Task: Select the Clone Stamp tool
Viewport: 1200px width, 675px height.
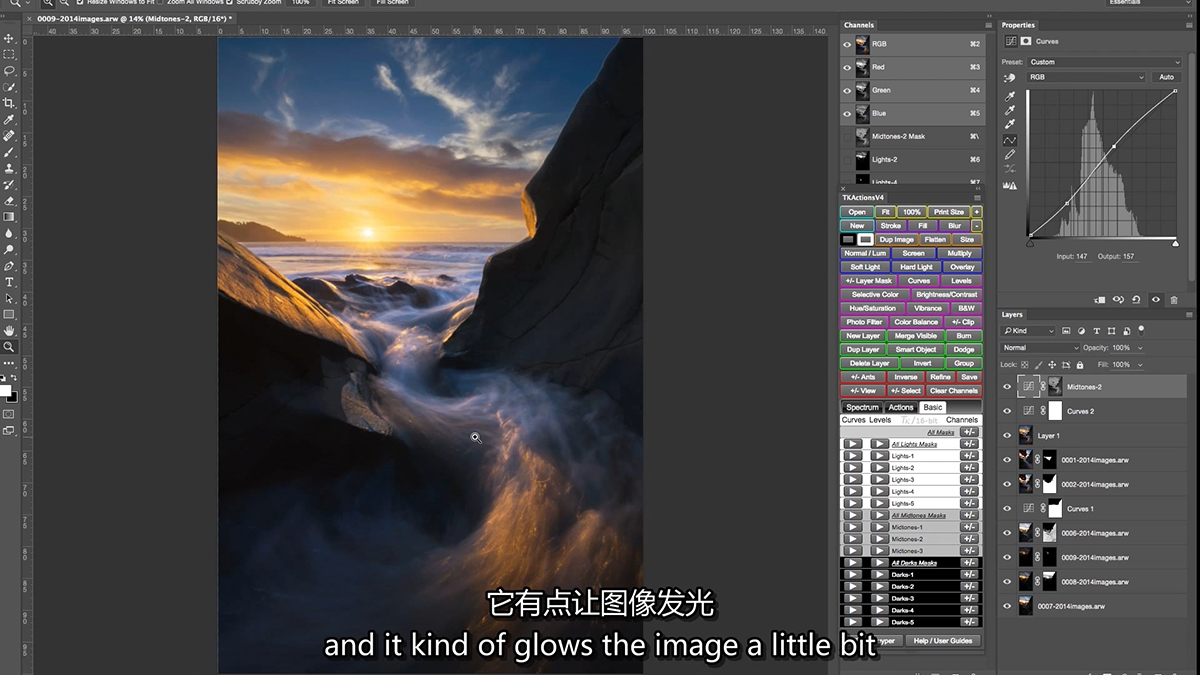Action: pyautogui.click(x=9, y=168)
